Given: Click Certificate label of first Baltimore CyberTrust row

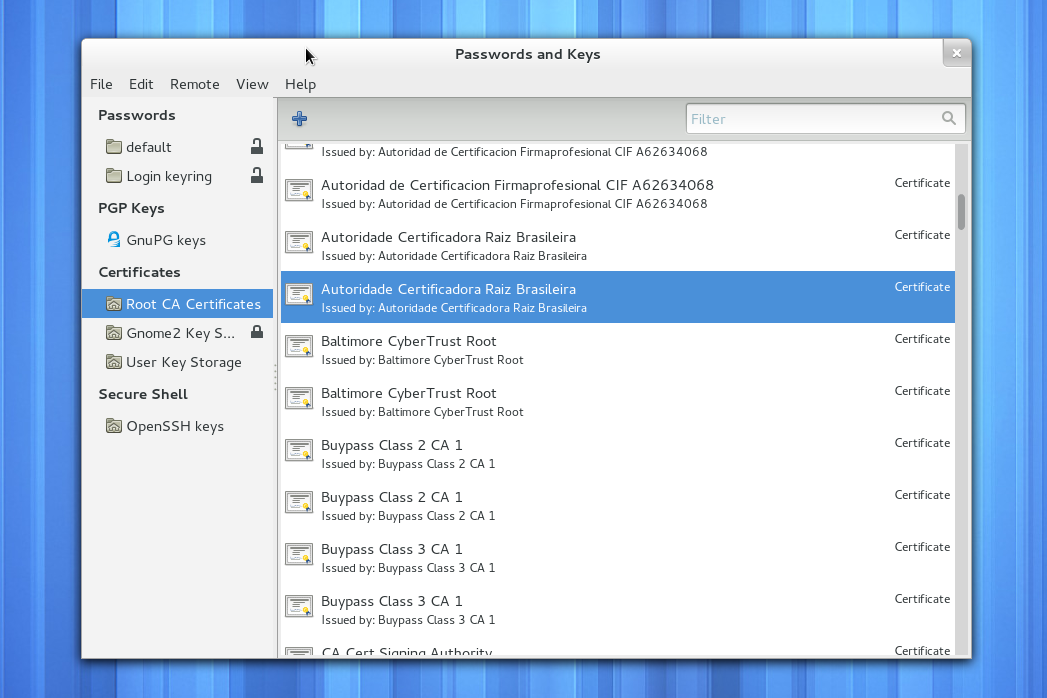Looking at the screenshot, I should (922, 339).
